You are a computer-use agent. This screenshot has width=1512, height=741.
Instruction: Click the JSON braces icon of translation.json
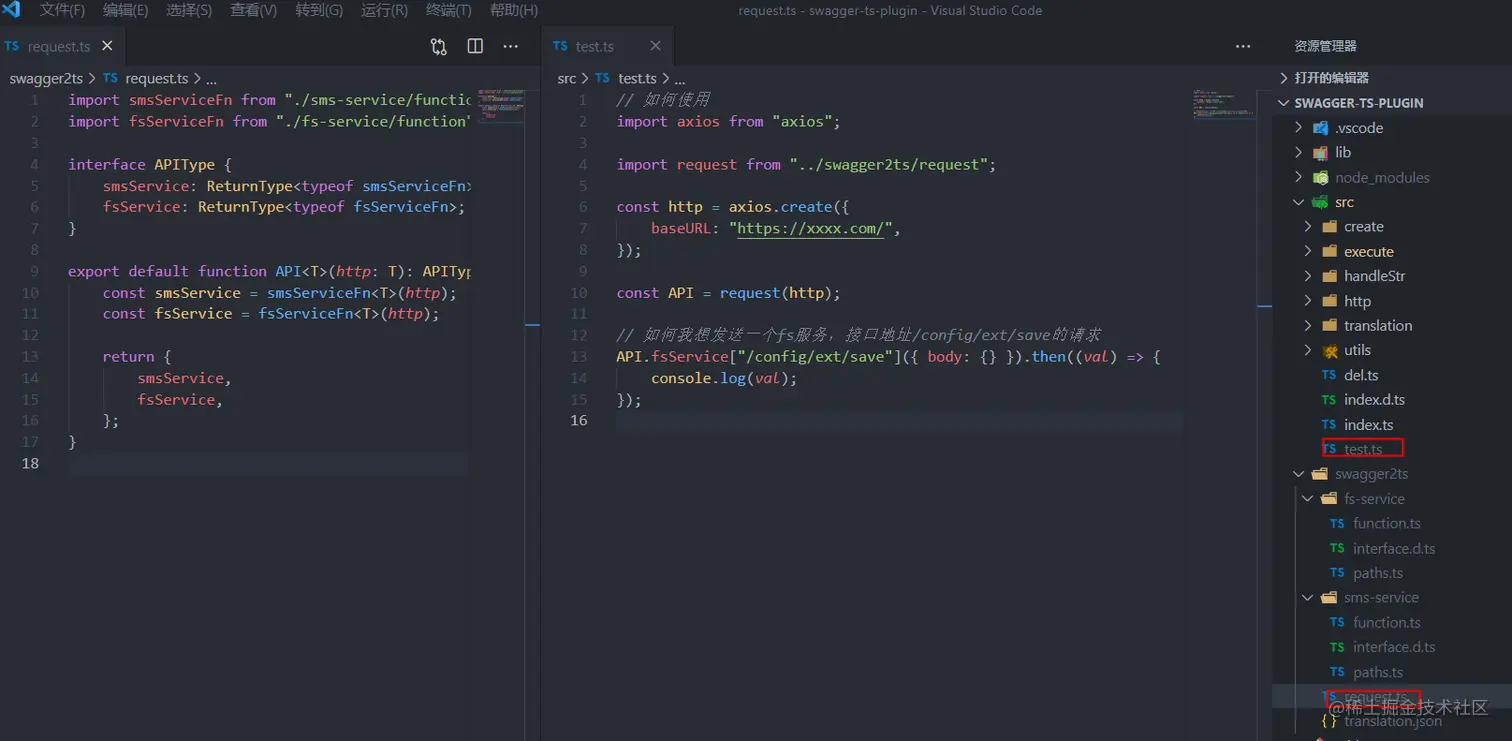pyautogui.click(x=1329, y=721)
